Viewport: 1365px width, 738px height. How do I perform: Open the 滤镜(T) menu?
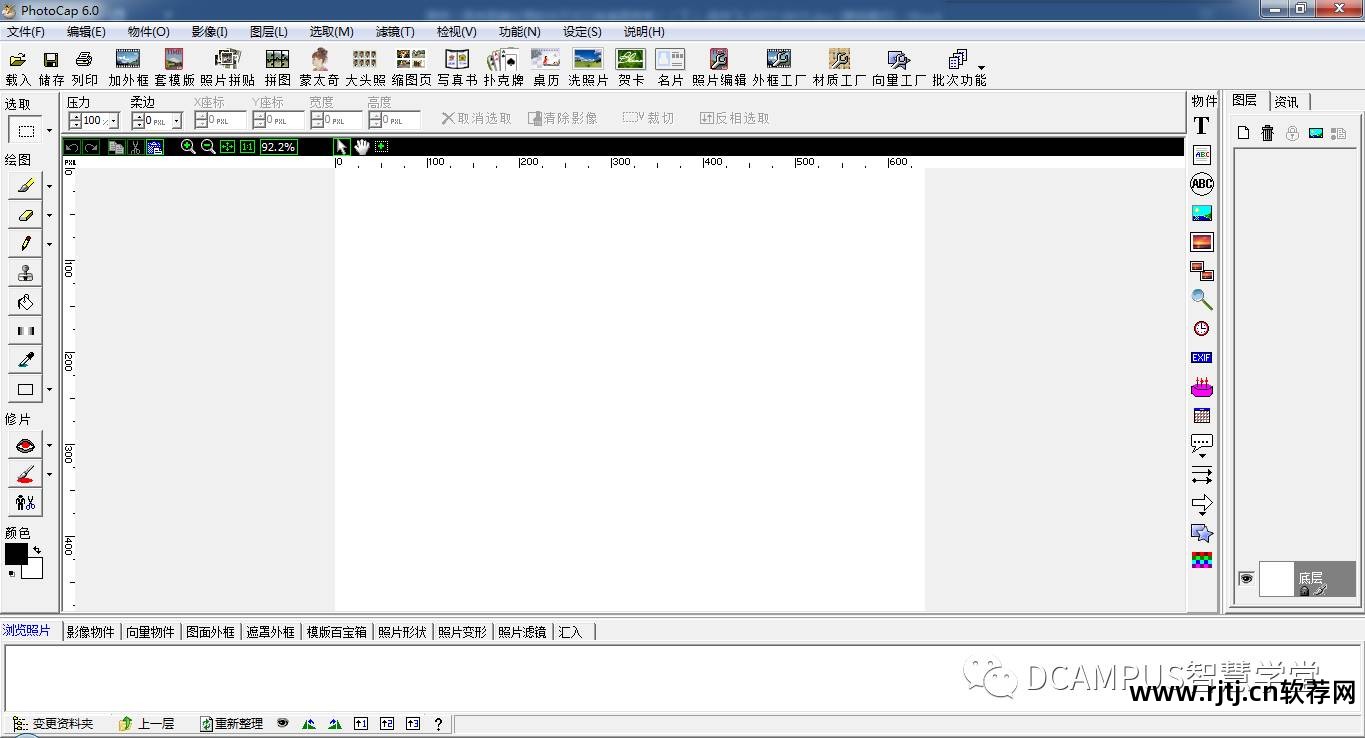[395, 32]
